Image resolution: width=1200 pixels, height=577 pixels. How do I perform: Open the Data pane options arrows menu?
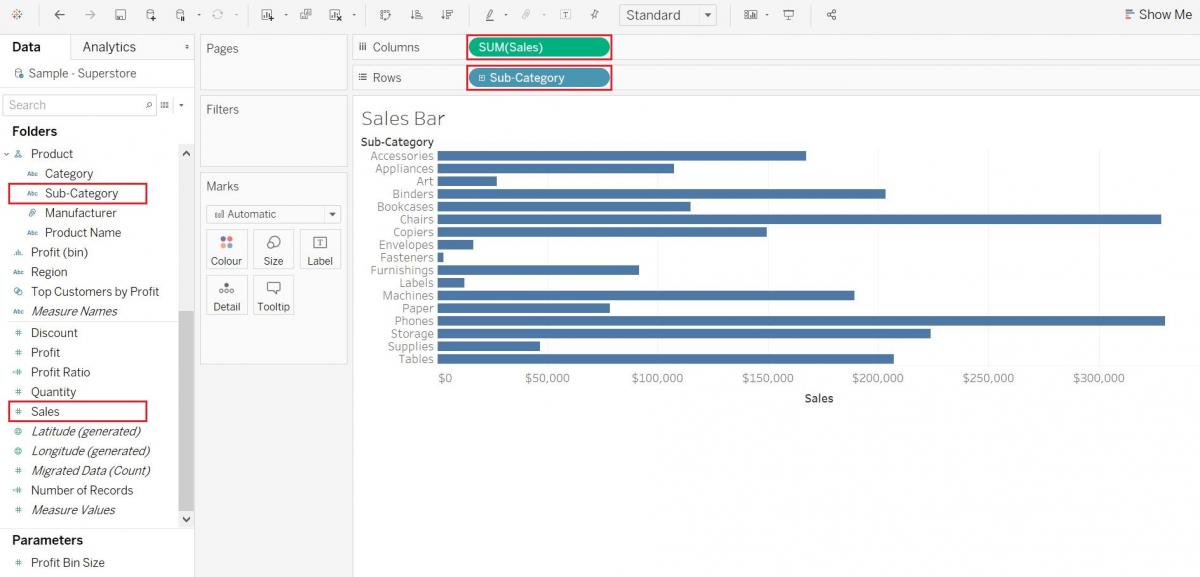tap(187, 47)
